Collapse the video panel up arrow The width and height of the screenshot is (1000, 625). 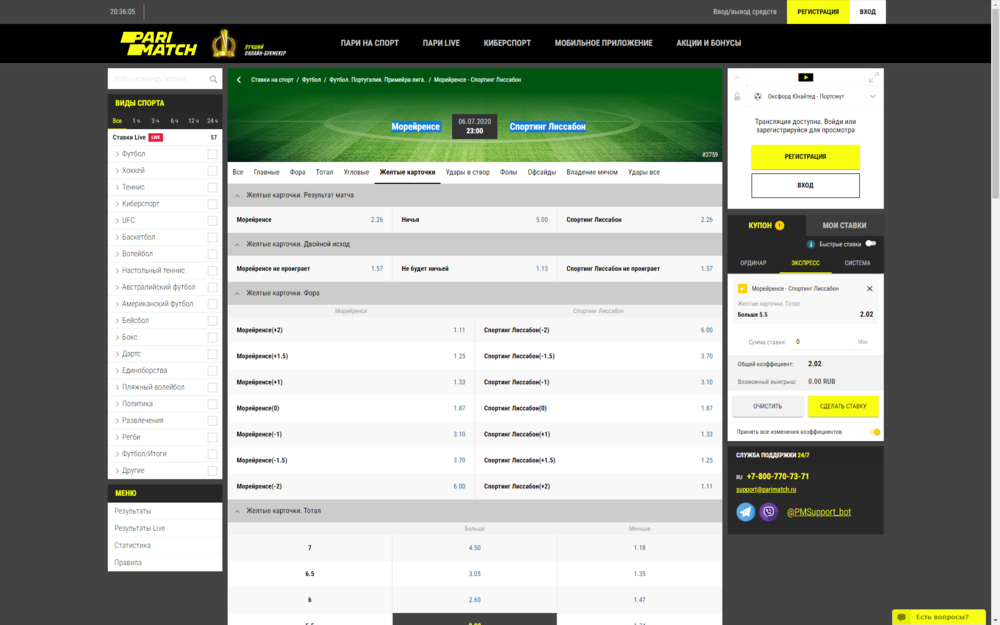pos(737,78)
